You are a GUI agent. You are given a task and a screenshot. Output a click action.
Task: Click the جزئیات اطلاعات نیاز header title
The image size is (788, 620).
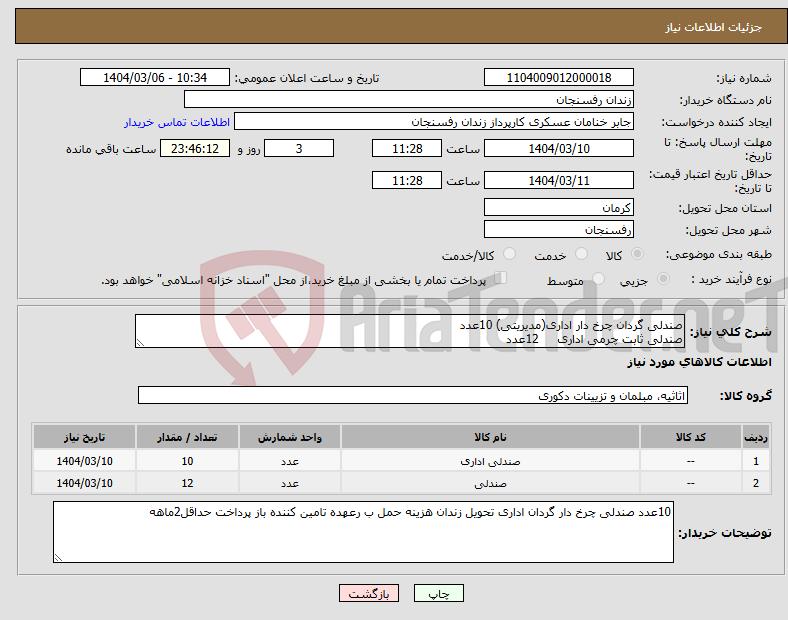click(714, 27)
